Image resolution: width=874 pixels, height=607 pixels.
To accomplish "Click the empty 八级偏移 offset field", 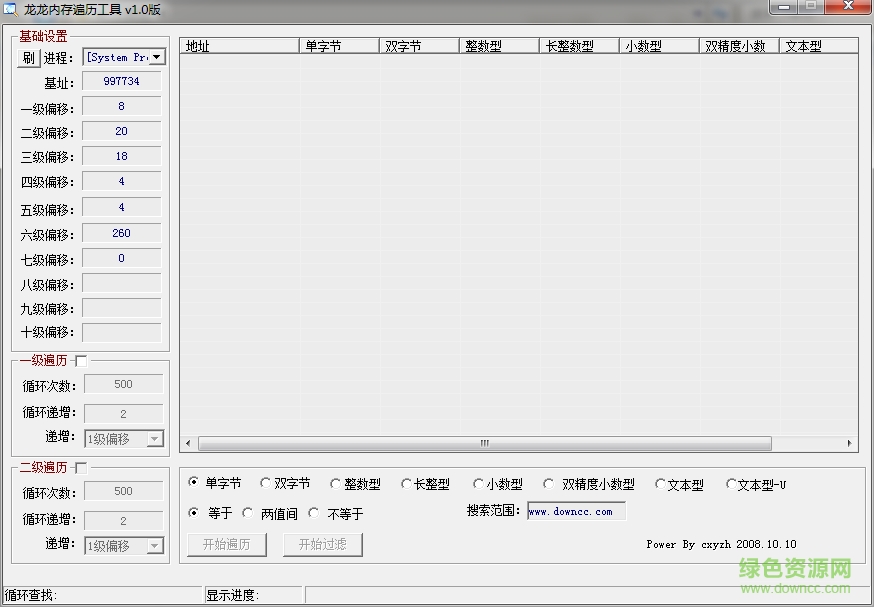I will click(x=121, y=283).
